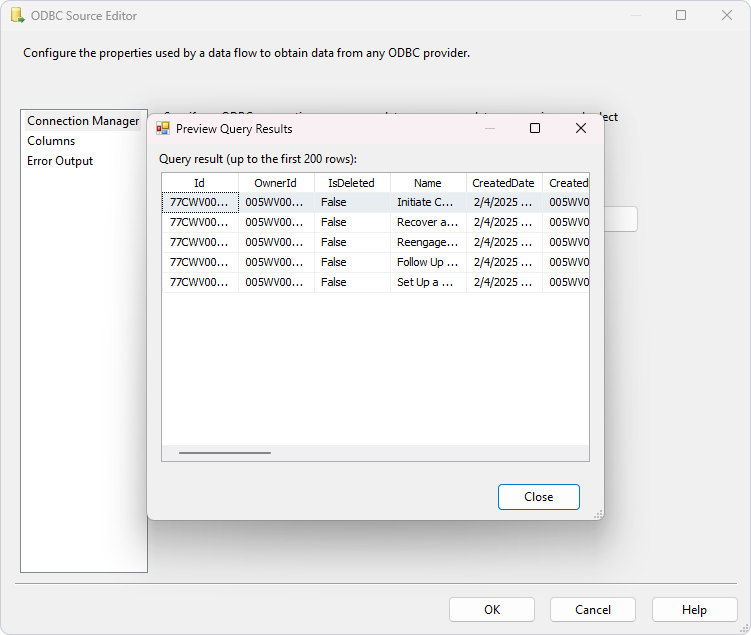Minimize the Preview Query Results dialog

pyautogui.click(x=490, y=128)
